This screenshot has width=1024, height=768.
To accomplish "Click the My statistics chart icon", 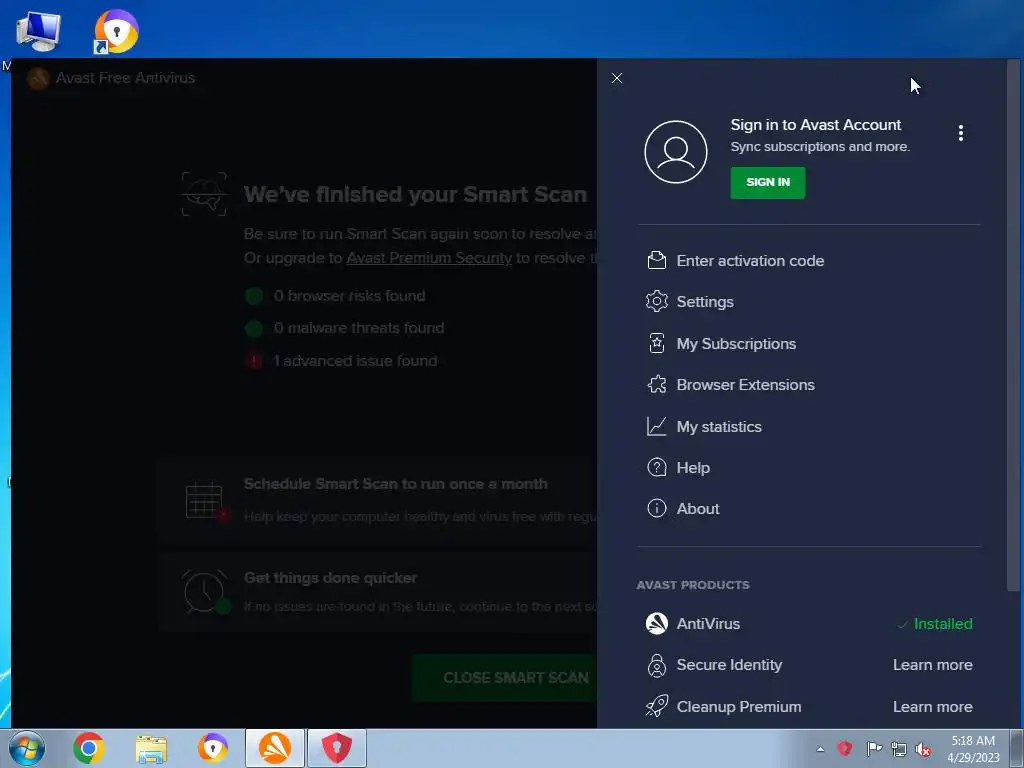I will pos(656,426).
